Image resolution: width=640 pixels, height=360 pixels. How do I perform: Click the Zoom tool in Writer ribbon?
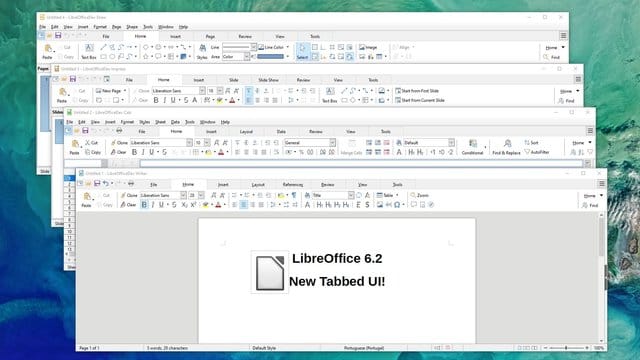point(420,196)
